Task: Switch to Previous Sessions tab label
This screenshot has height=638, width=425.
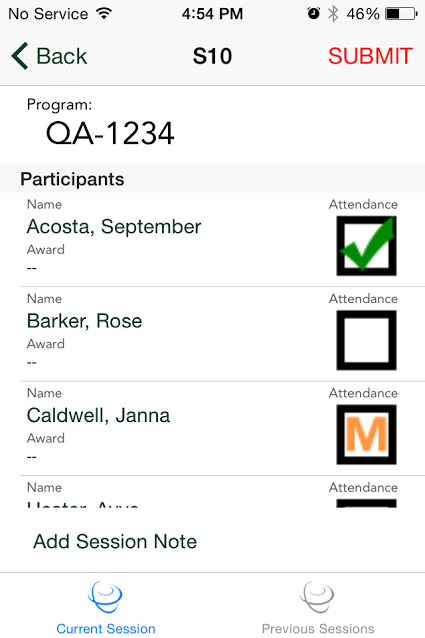Action: [318, 629]
